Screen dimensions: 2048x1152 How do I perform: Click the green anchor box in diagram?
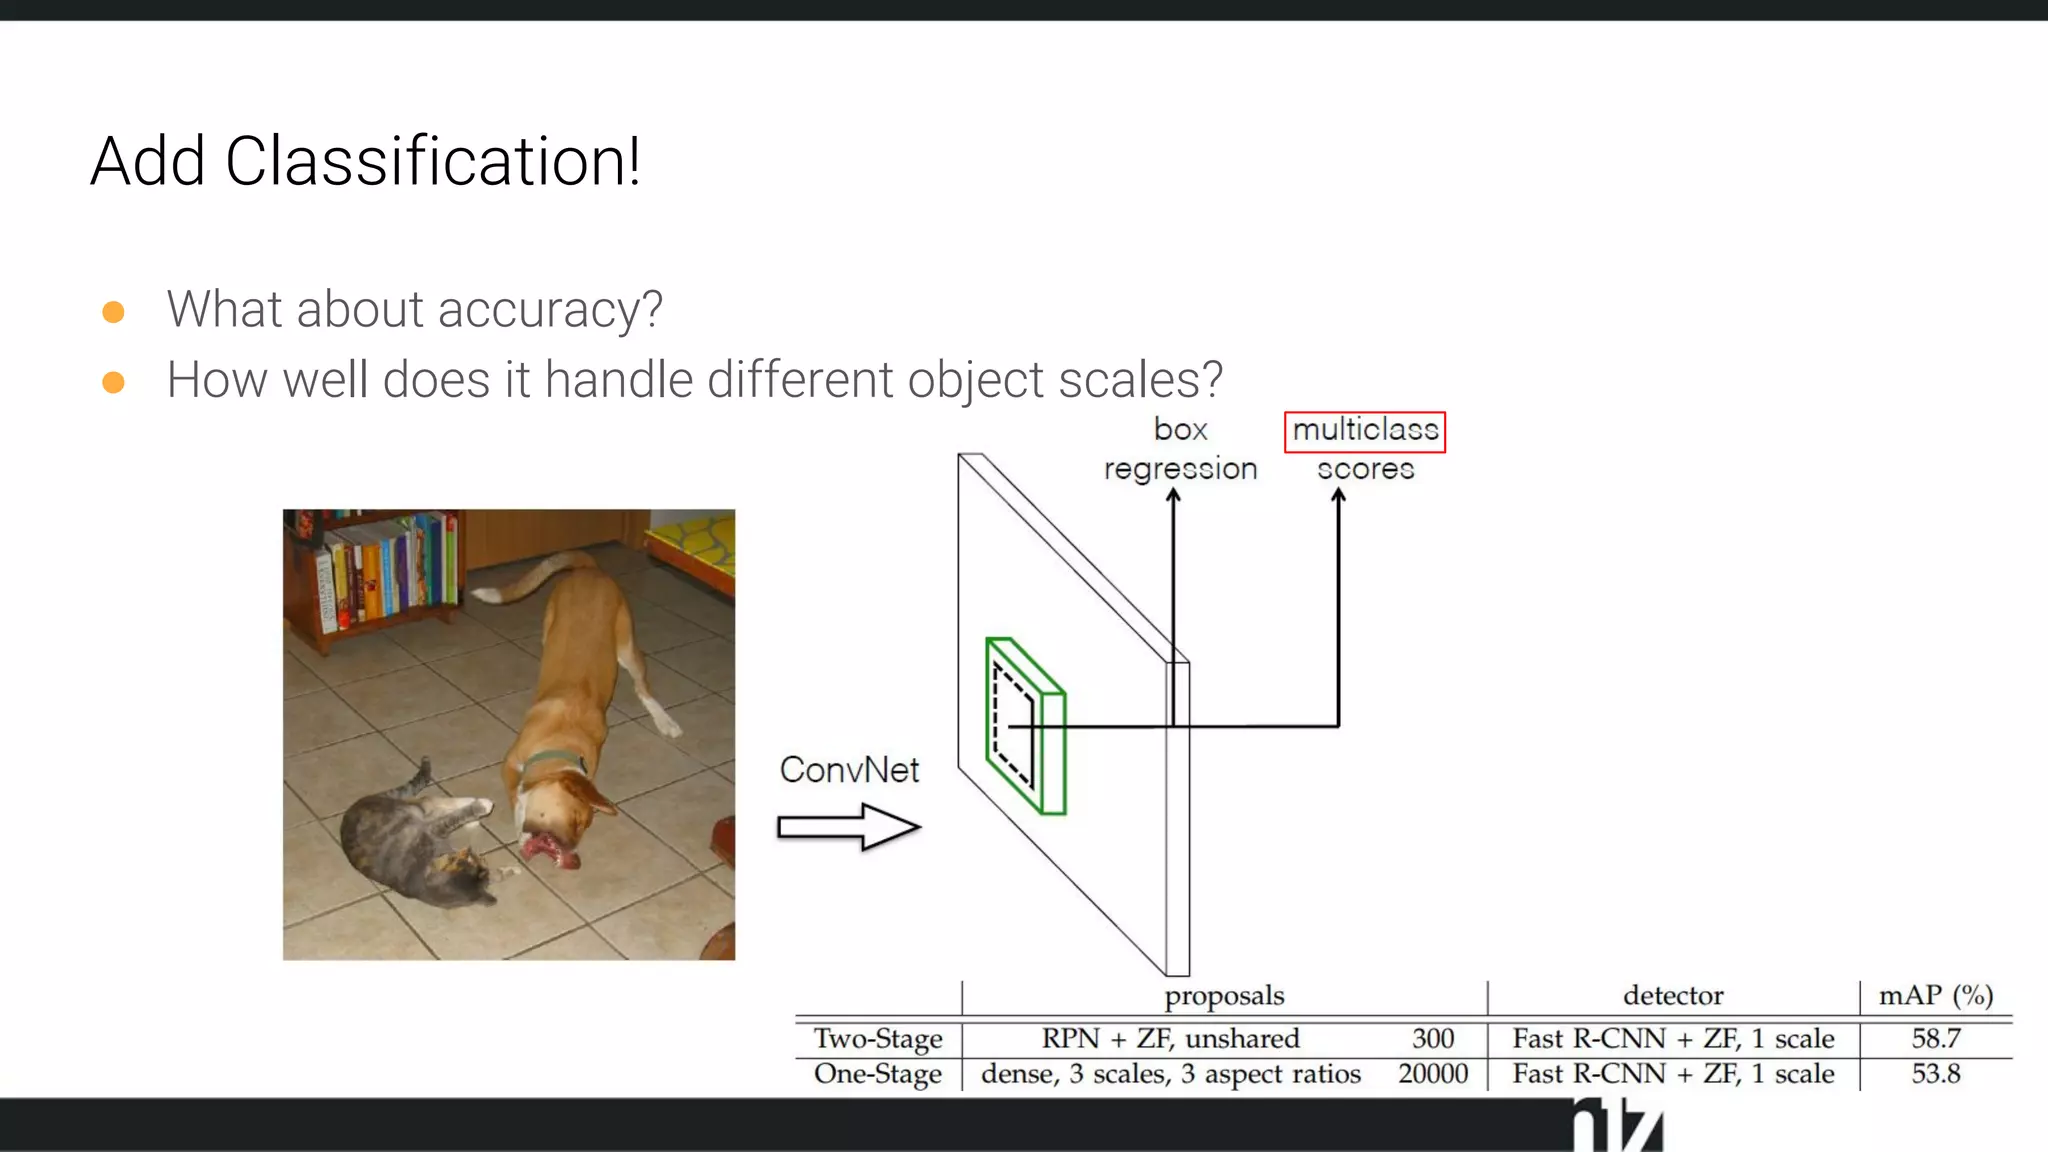pyautogui.click(x=1053, y=752)
